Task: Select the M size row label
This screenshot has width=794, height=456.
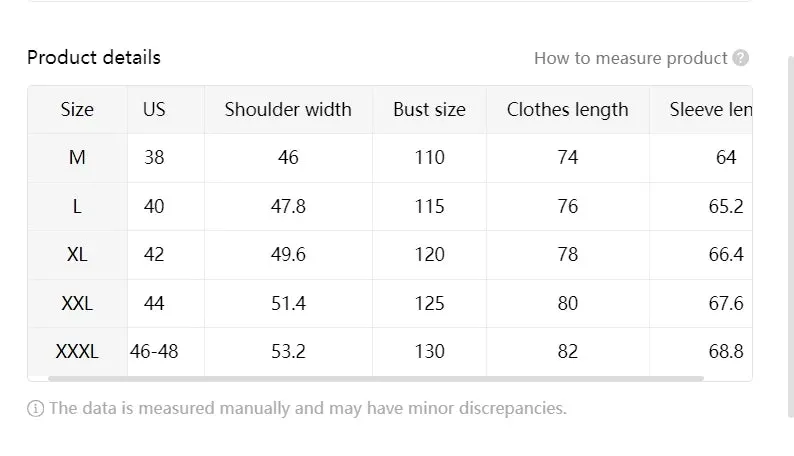Action: (x=77, y=158)
